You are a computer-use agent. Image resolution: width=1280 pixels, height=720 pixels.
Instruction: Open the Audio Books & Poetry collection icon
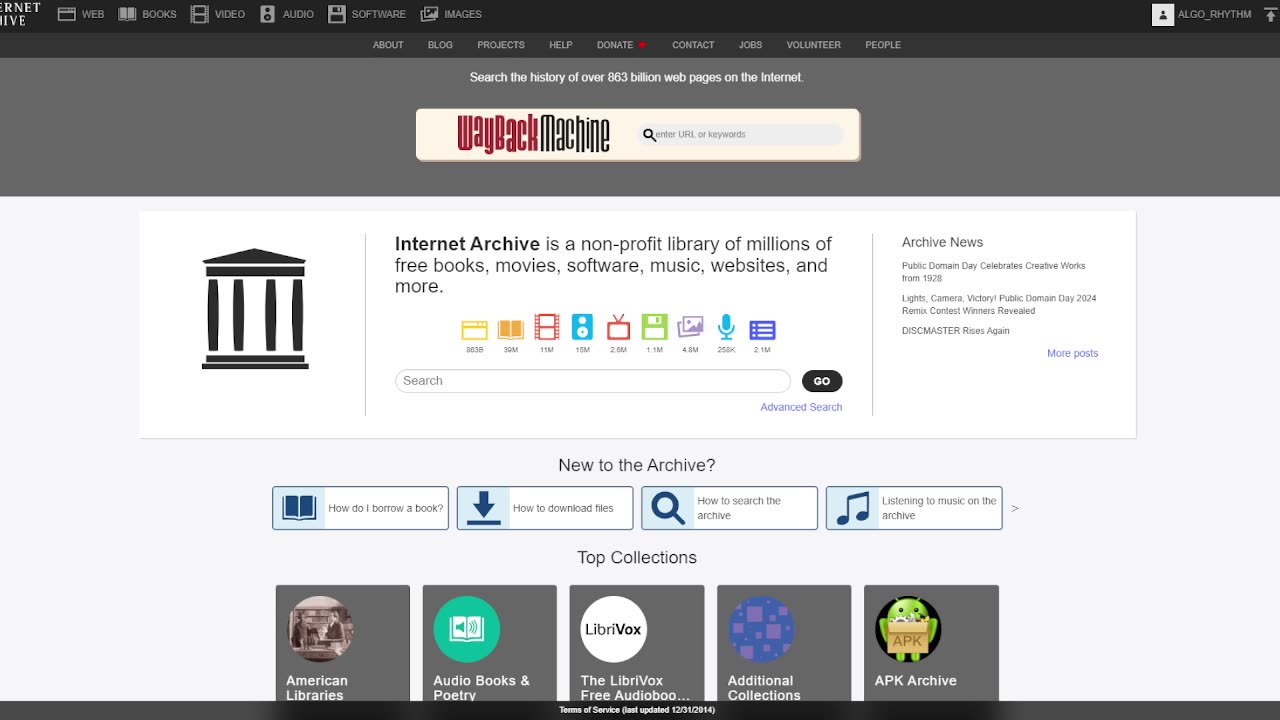pos(467,629)
